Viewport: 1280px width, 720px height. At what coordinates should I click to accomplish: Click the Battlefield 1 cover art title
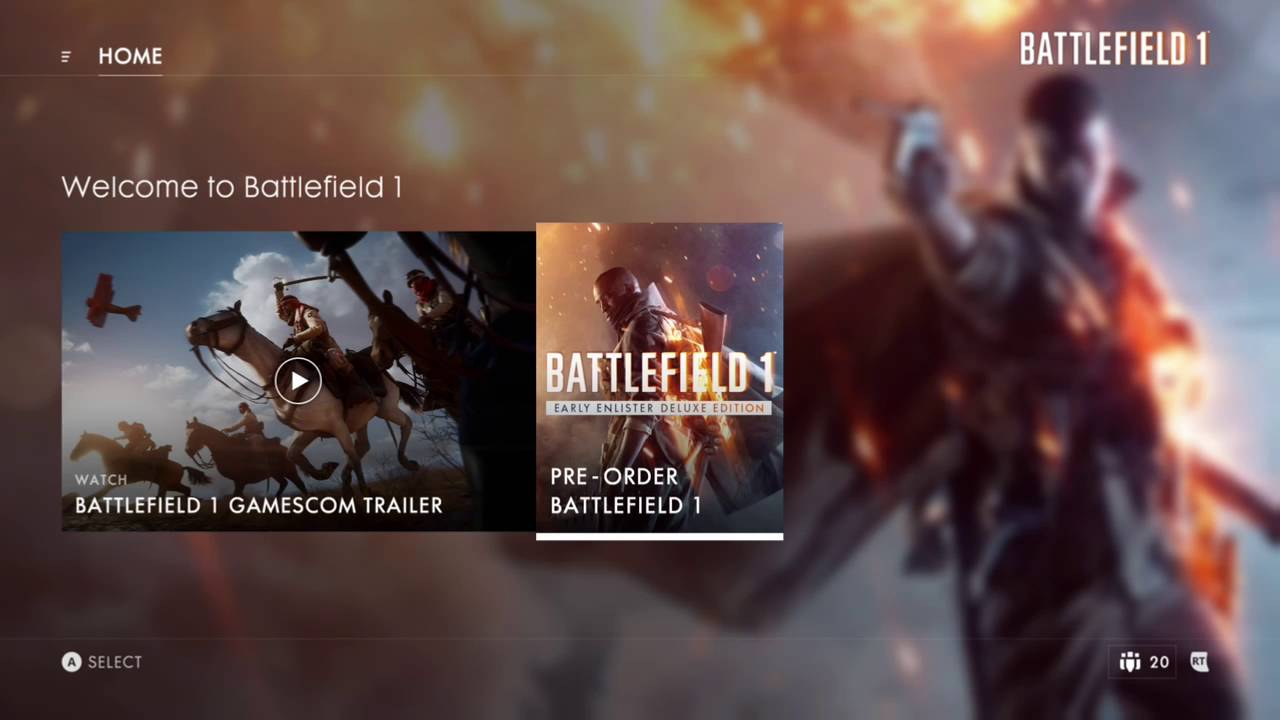[660, 373]
